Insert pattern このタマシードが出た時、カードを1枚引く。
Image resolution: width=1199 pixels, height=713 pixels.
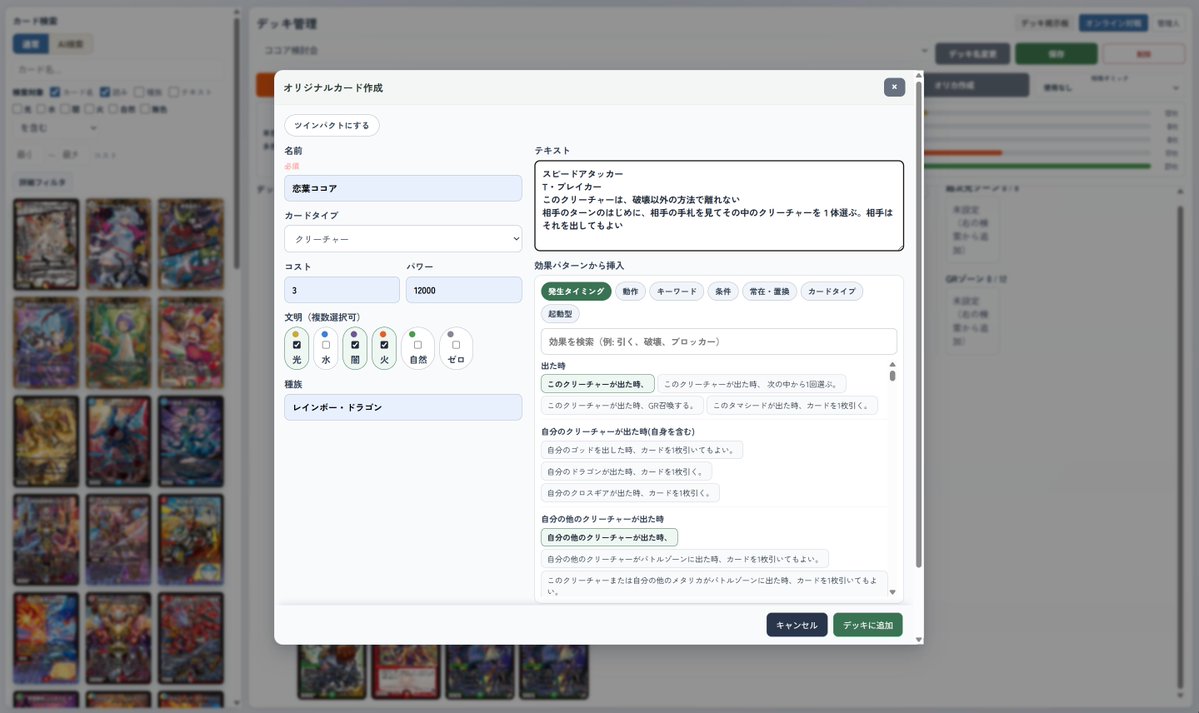(791, 405)
